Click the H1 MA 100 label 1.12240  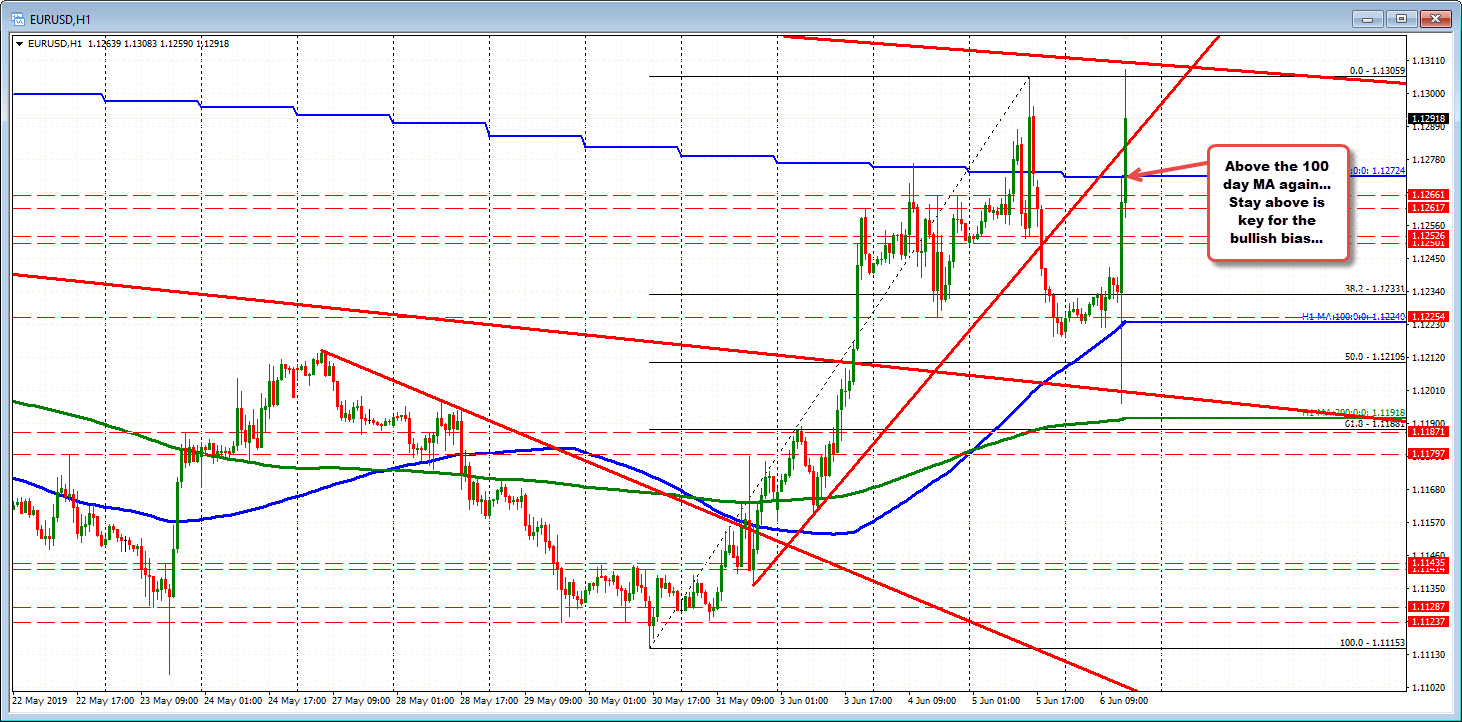tap(1354, 316)
